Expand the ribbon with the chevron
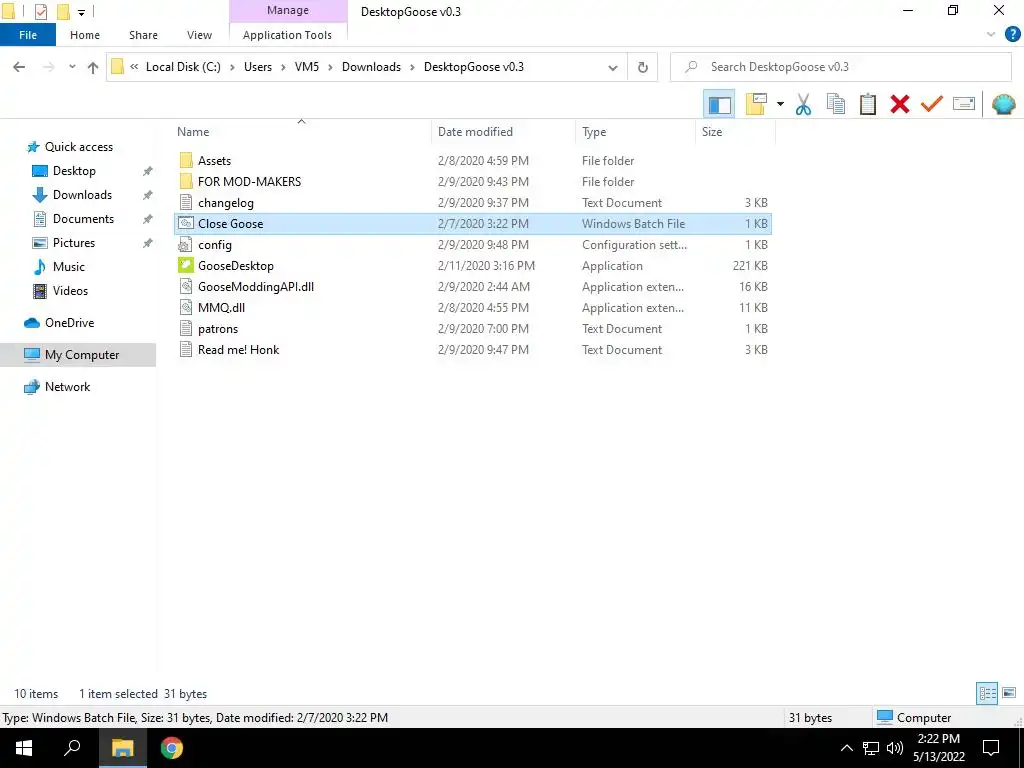The height and width of the screenshot is (768, 1024). pyautogui.click(x=991, y=35)
